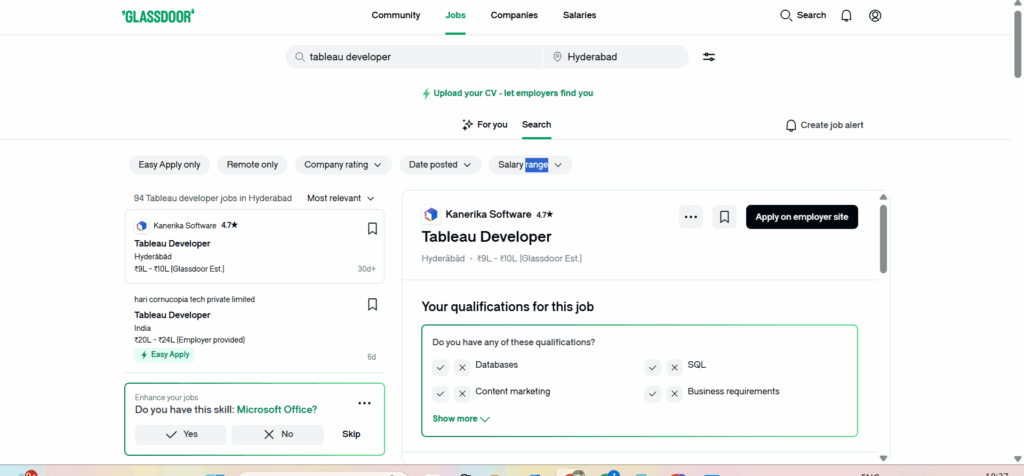Save job with bookmark in detail pane
This screenshot has width=1024, height=476.
[x=724, y=217]
